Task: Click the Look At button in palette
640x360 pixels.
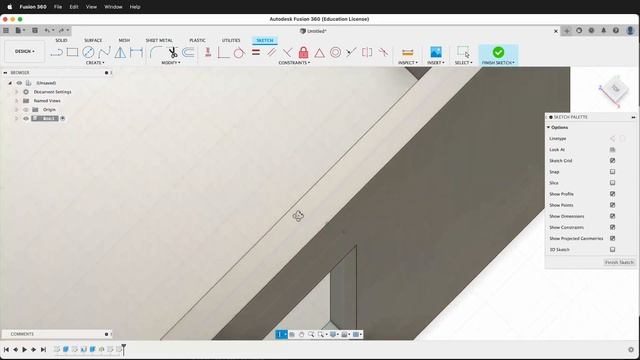Action: [612, 149]
